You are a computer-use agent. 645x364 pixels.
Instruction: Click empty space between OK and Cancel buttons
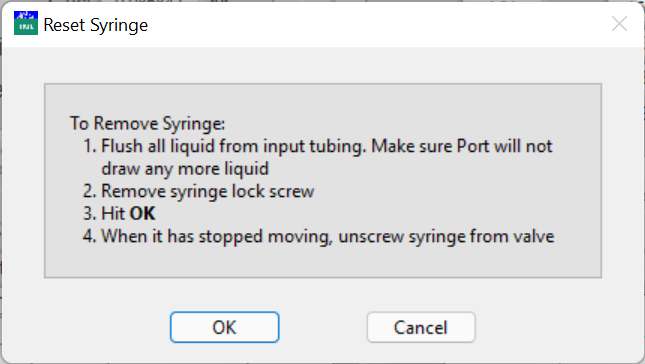323,327
